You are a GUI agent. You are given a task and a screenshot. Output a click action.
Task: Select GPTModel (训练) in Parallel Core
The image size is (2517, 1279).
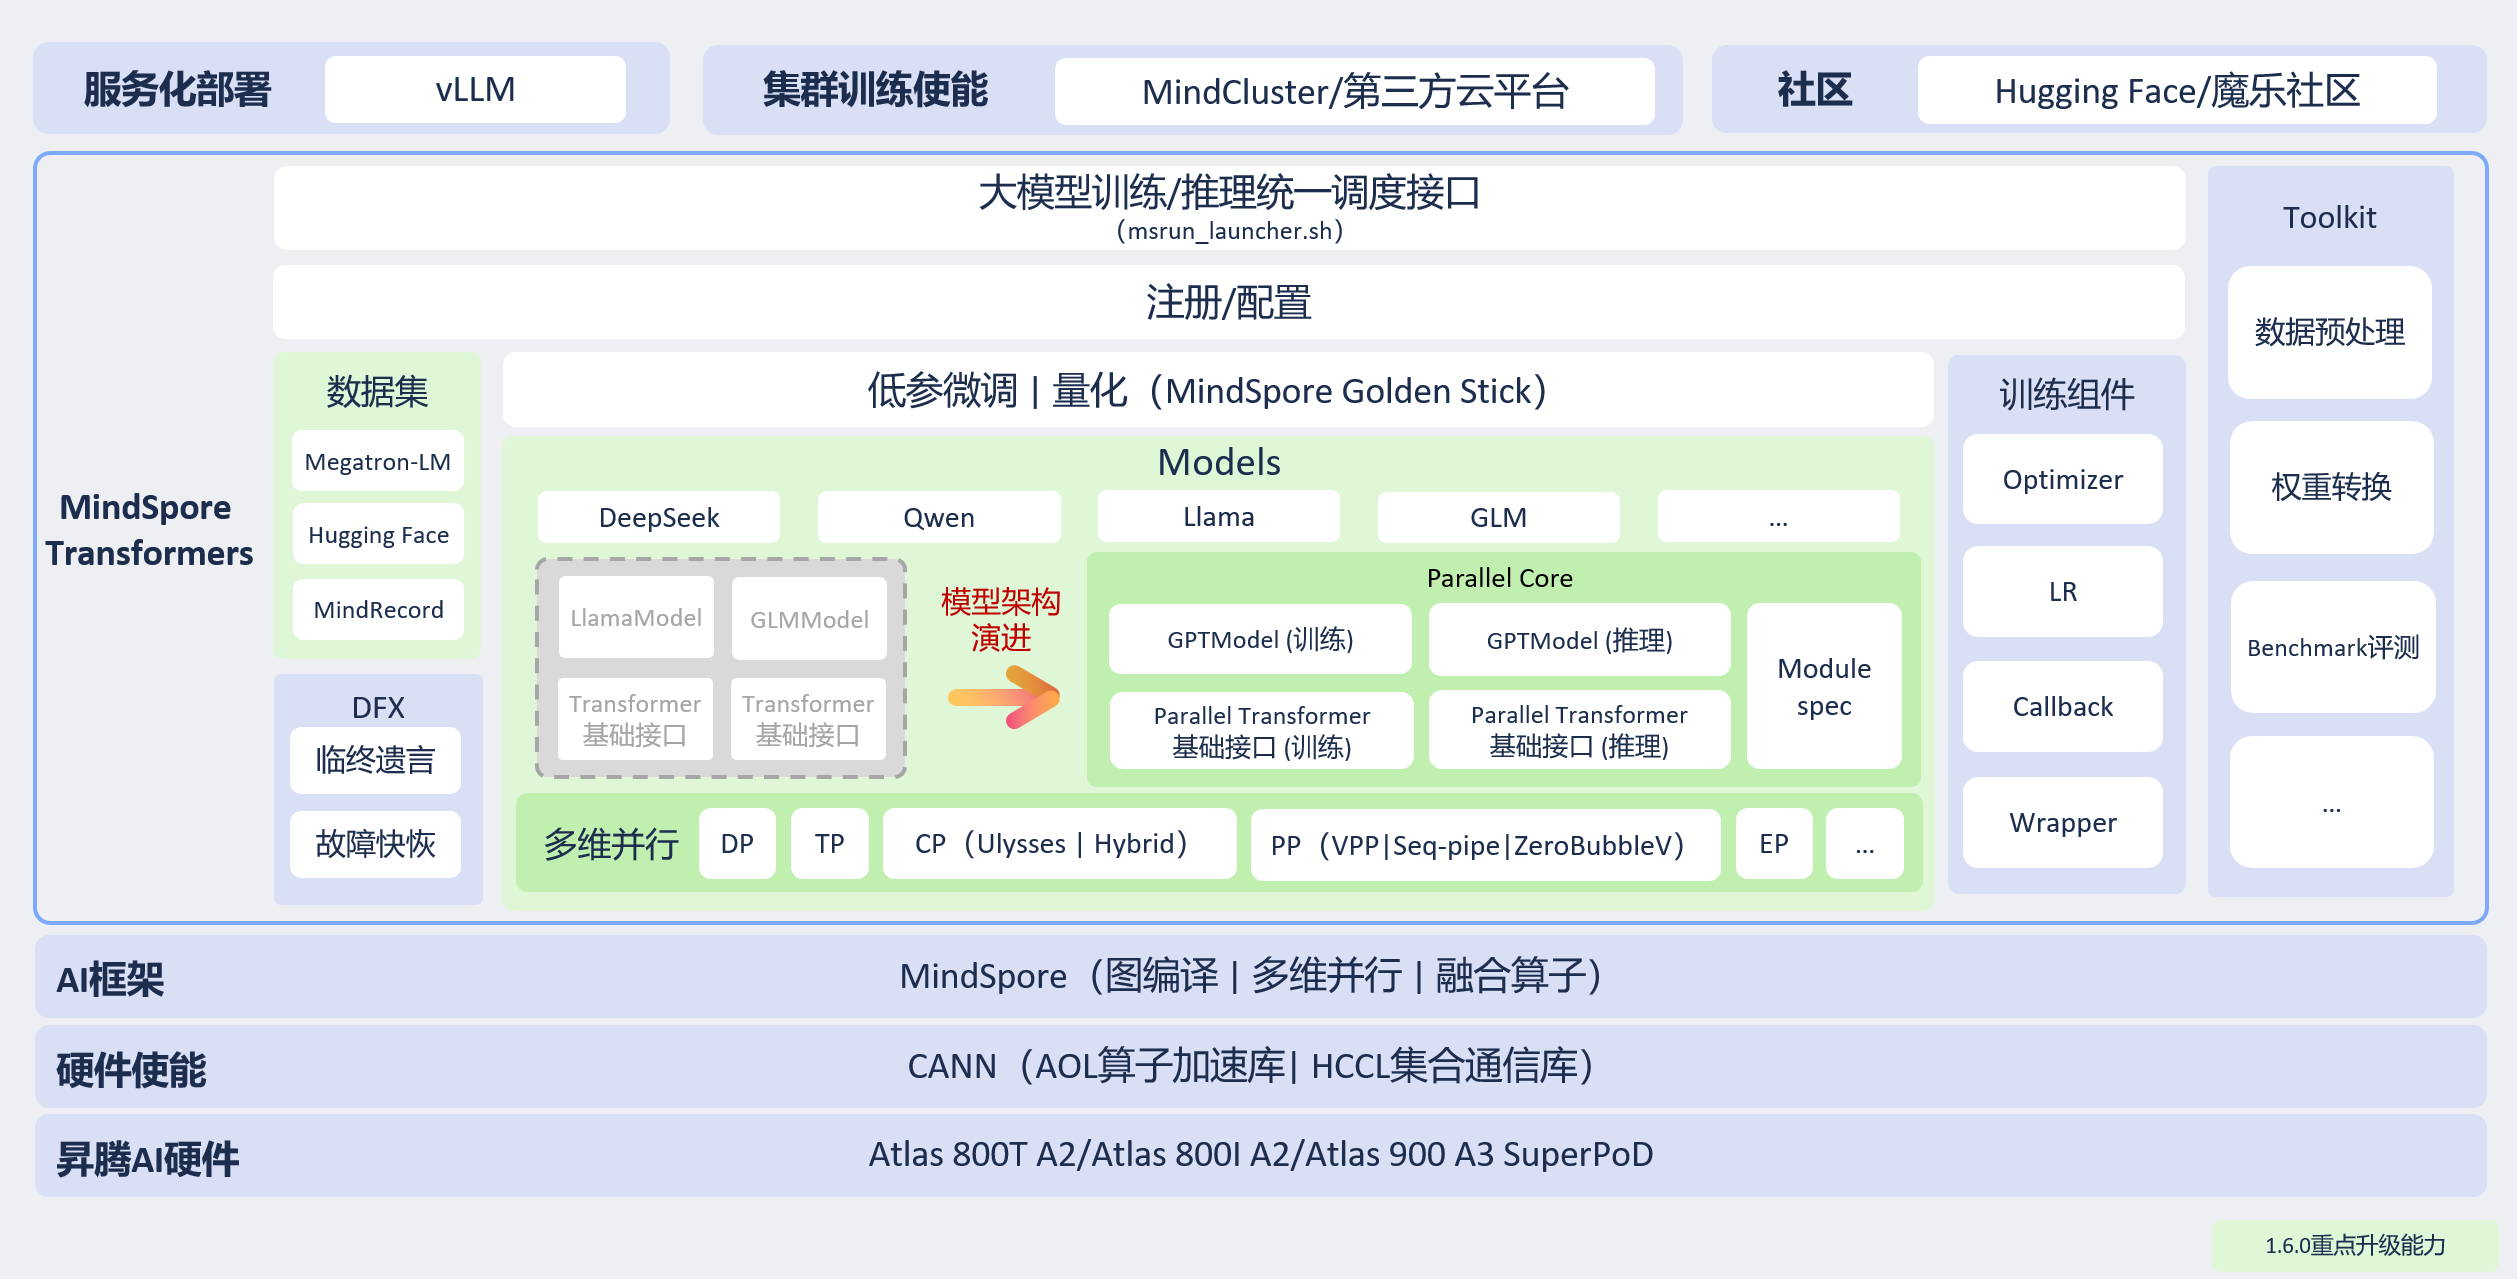tap(1260, 640)
